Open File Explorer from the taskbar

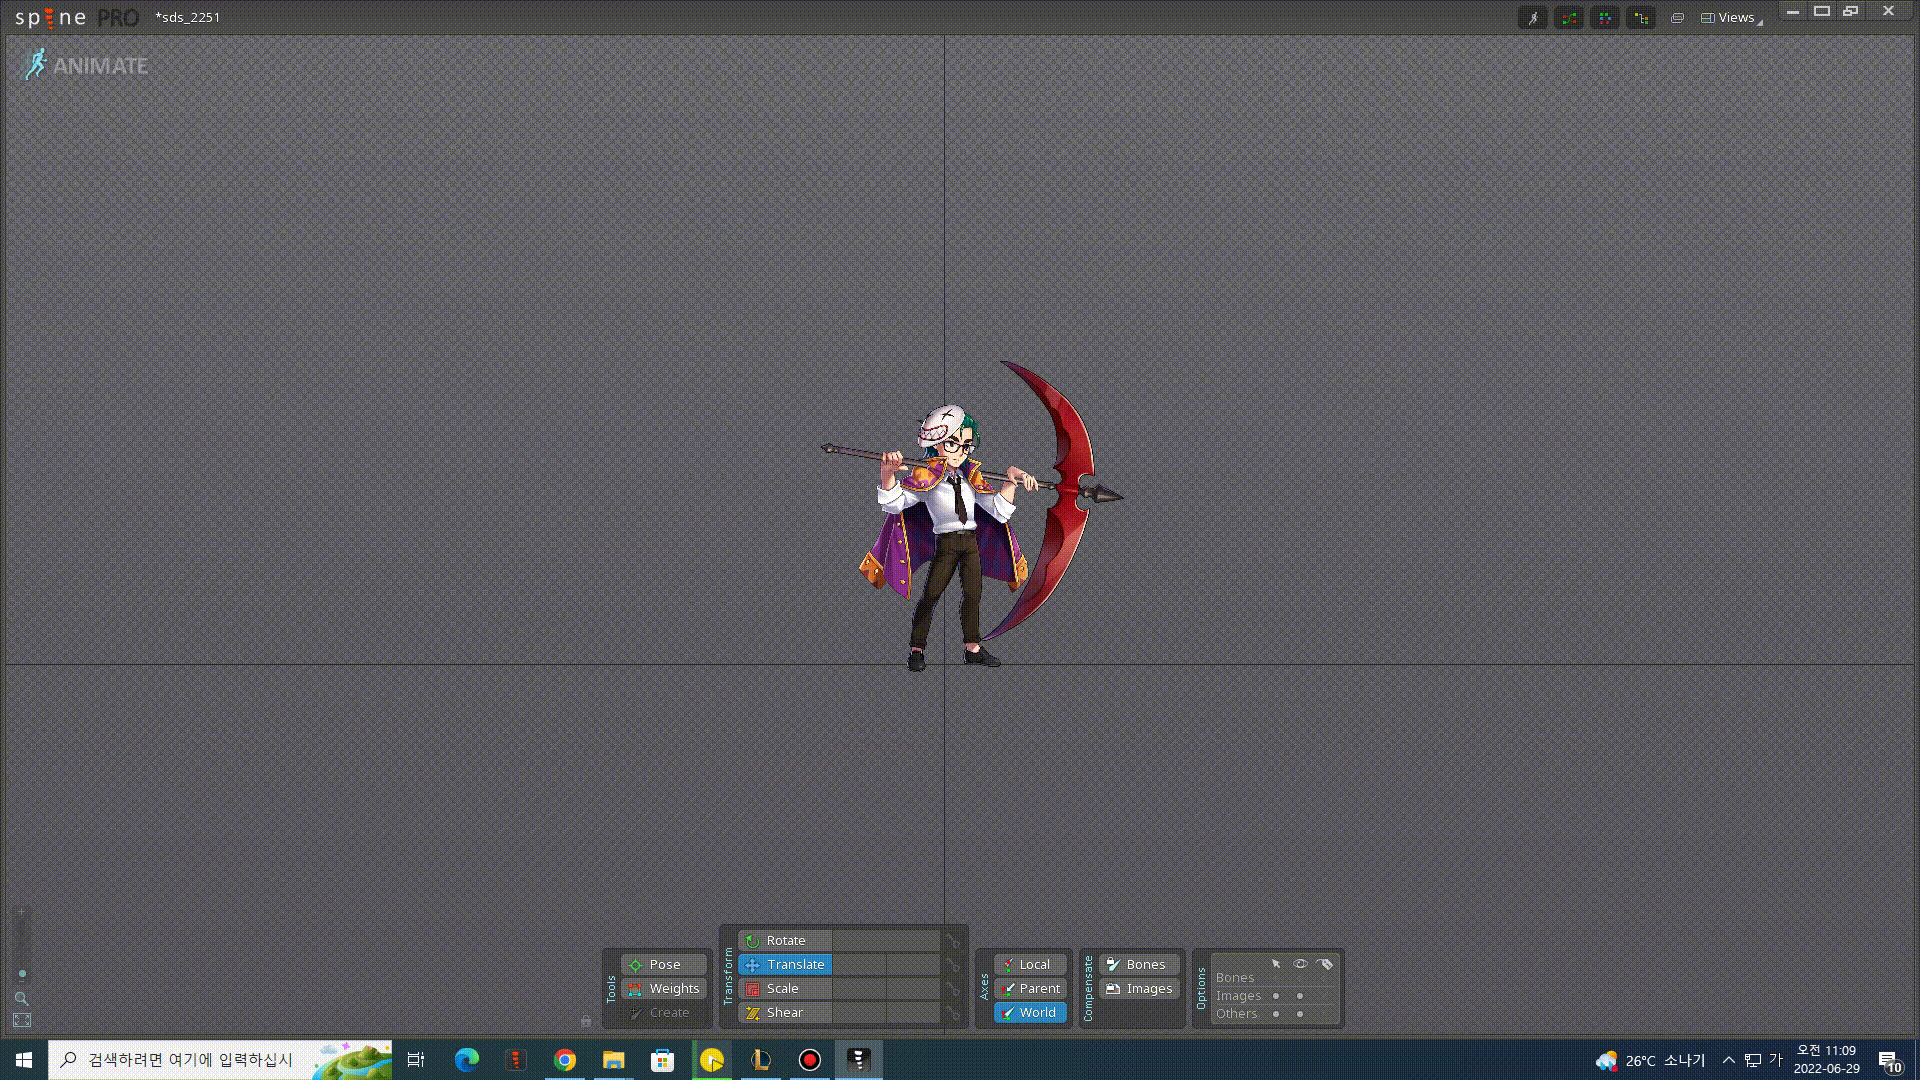coord(614,1060)
